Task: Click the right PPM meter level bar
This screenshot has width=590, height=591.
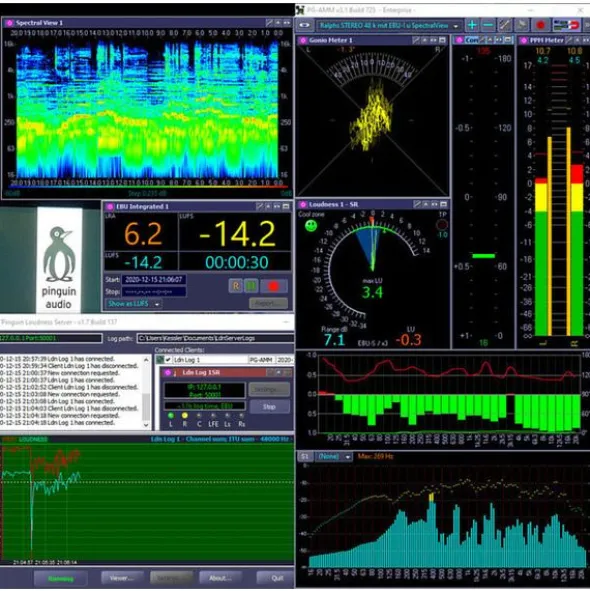Action: click(x=577, y=250)
